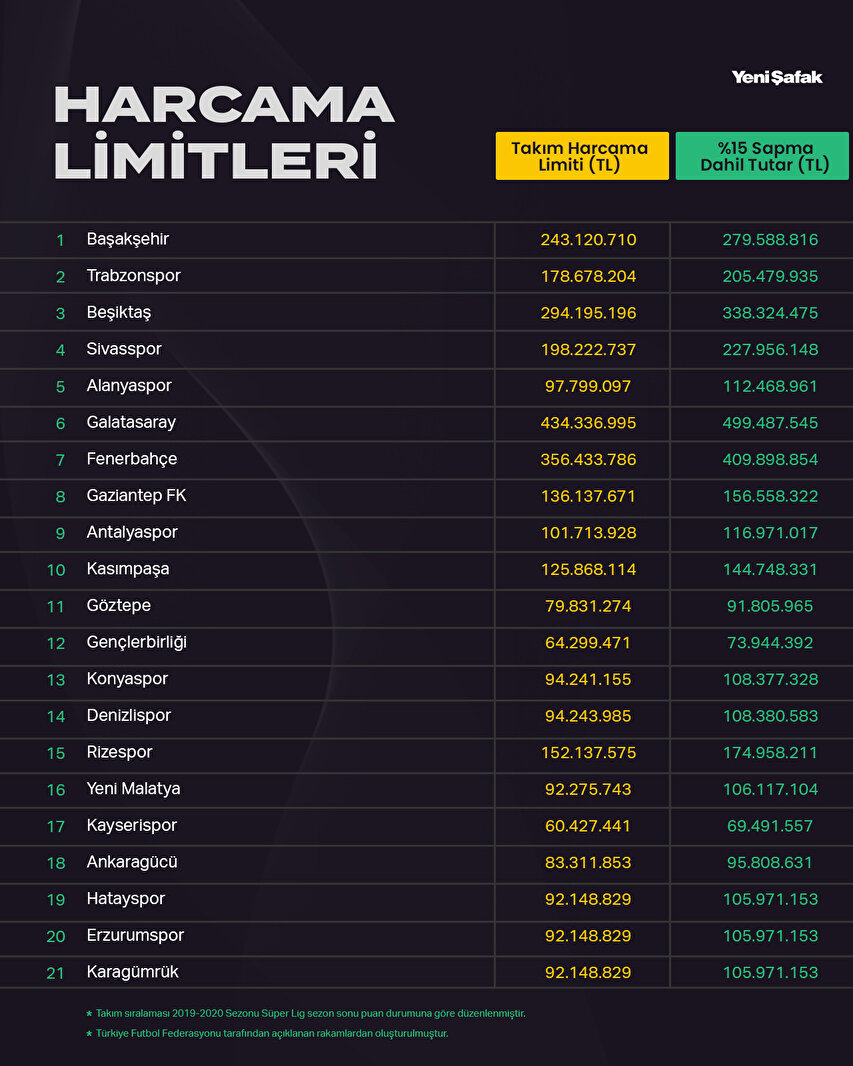This screenshot has height=1066, width=853.
Task: Click the green %15 Sapma Dahil Tutar header
Action: coord(761,157)
